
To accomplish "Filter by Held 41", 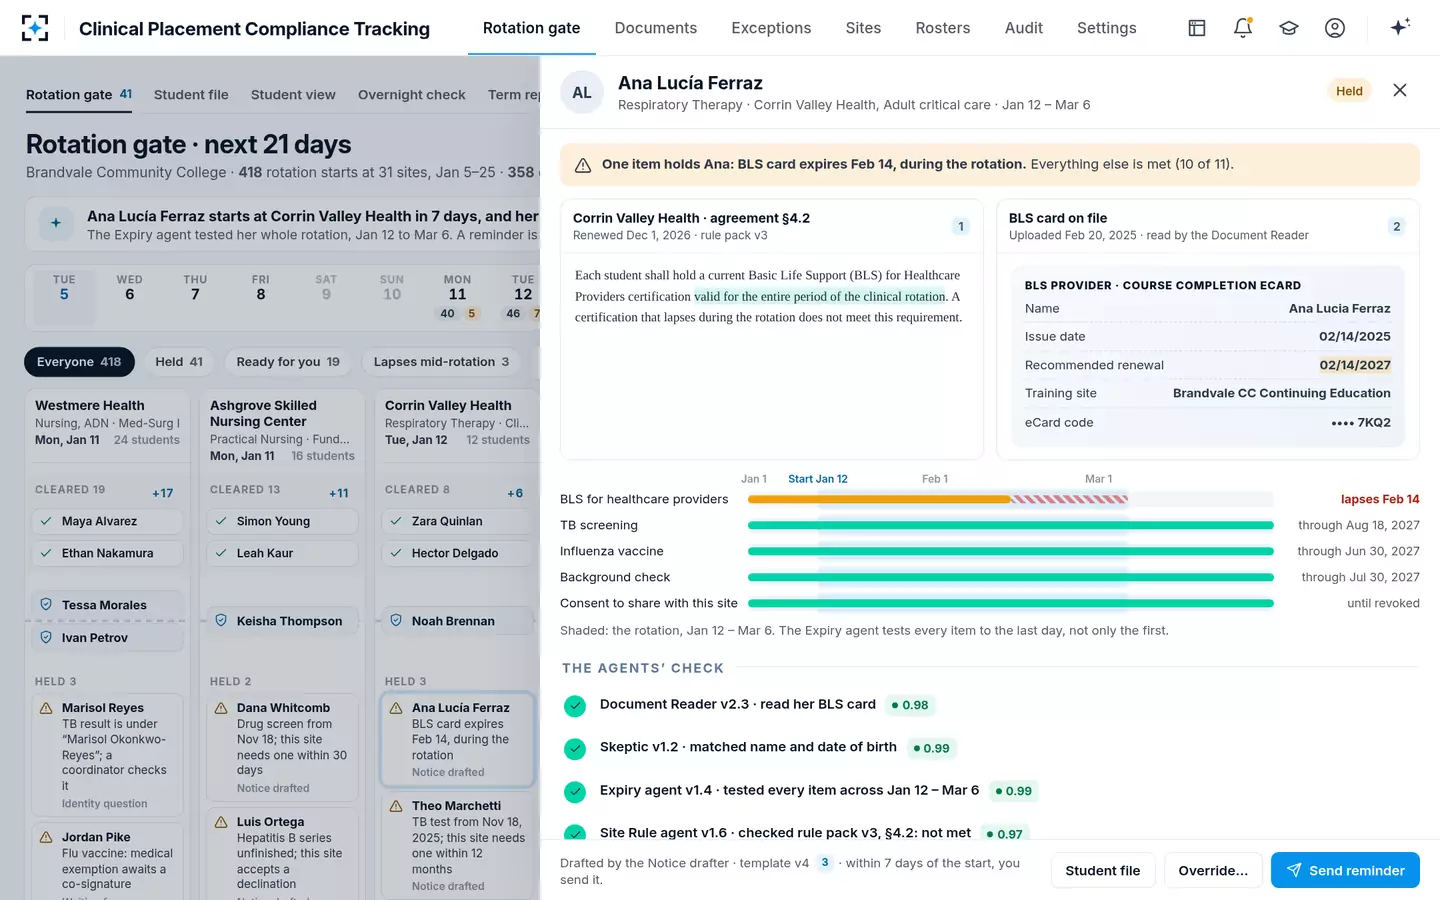I will [179, 362].
